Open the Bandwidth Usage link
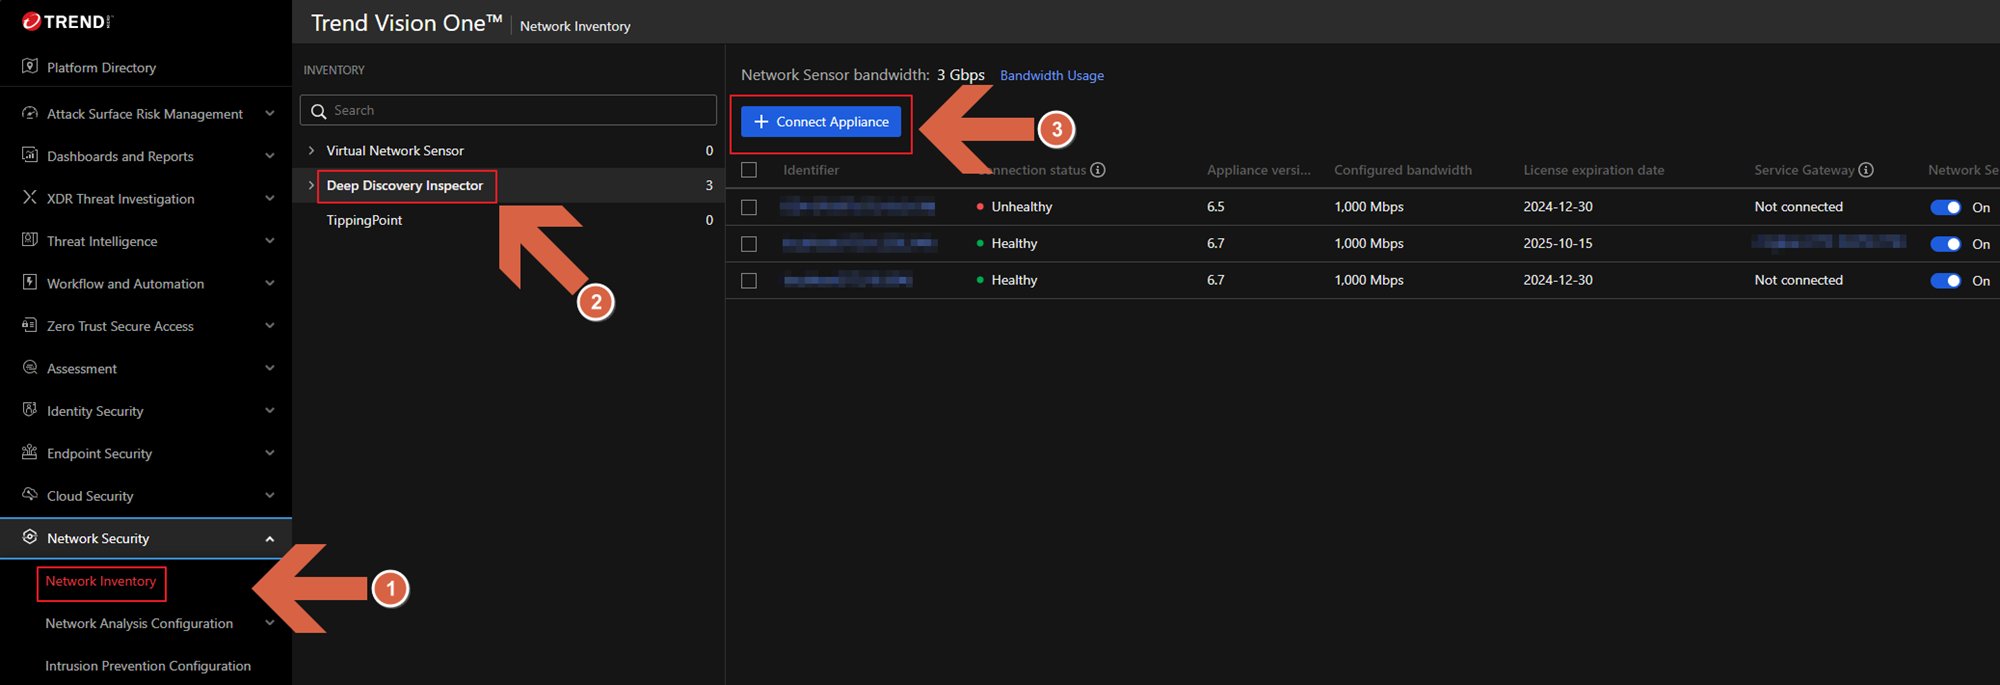 point(1051,76)
